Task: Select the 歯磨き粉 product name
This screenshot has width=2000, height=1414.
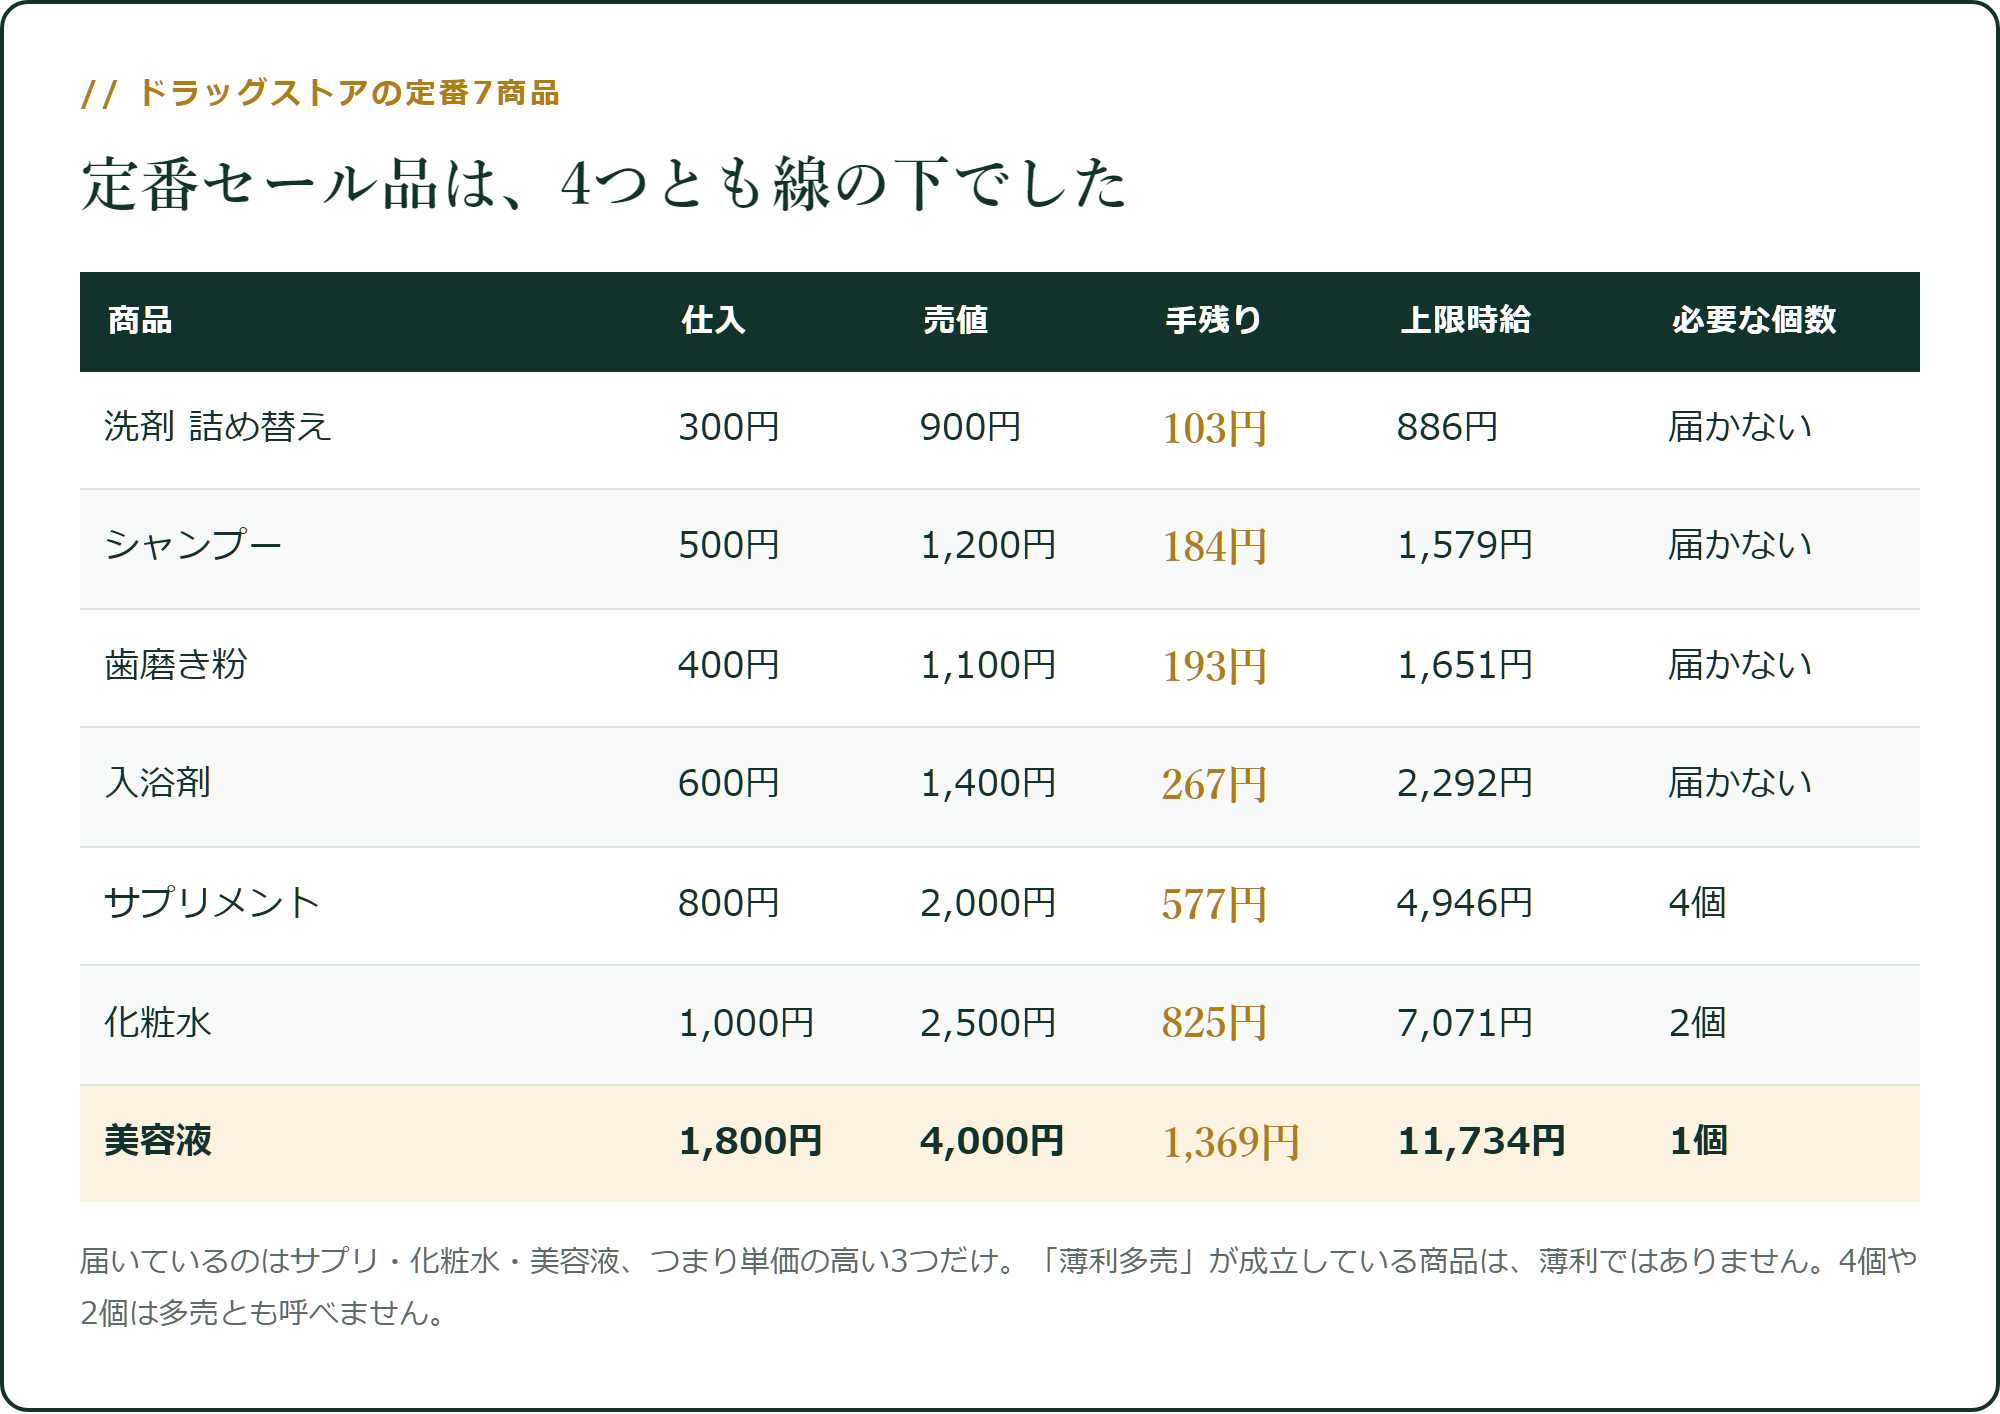Action: pos(176,665)
